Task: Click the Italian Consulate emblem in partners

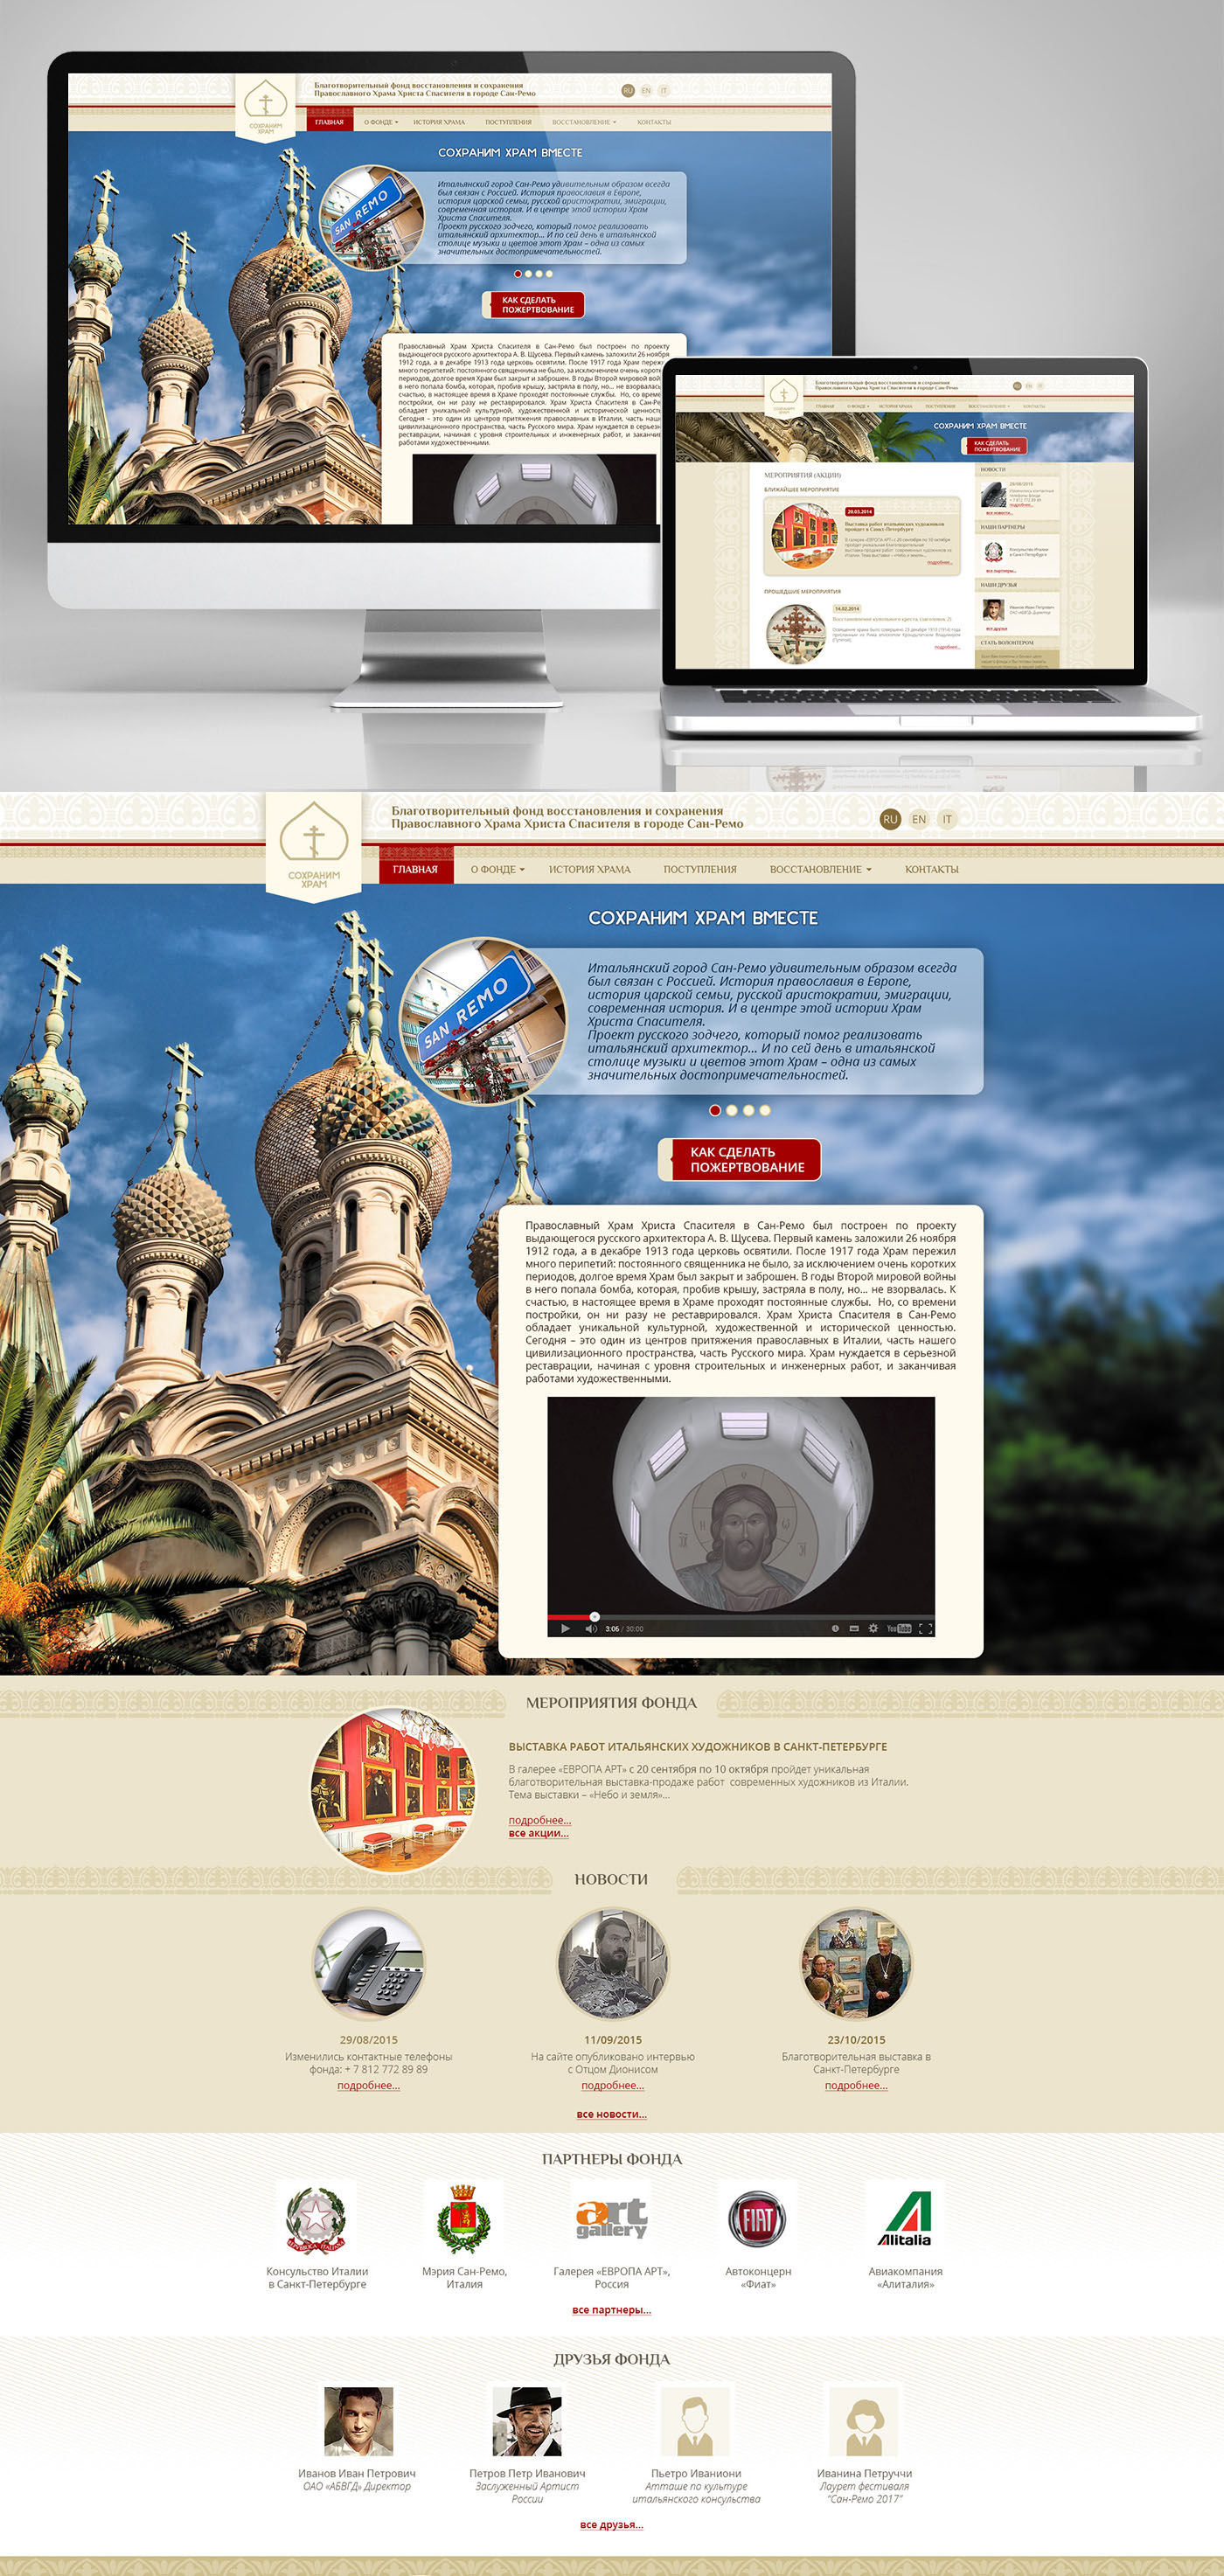Action: [x=316, y=2219]
